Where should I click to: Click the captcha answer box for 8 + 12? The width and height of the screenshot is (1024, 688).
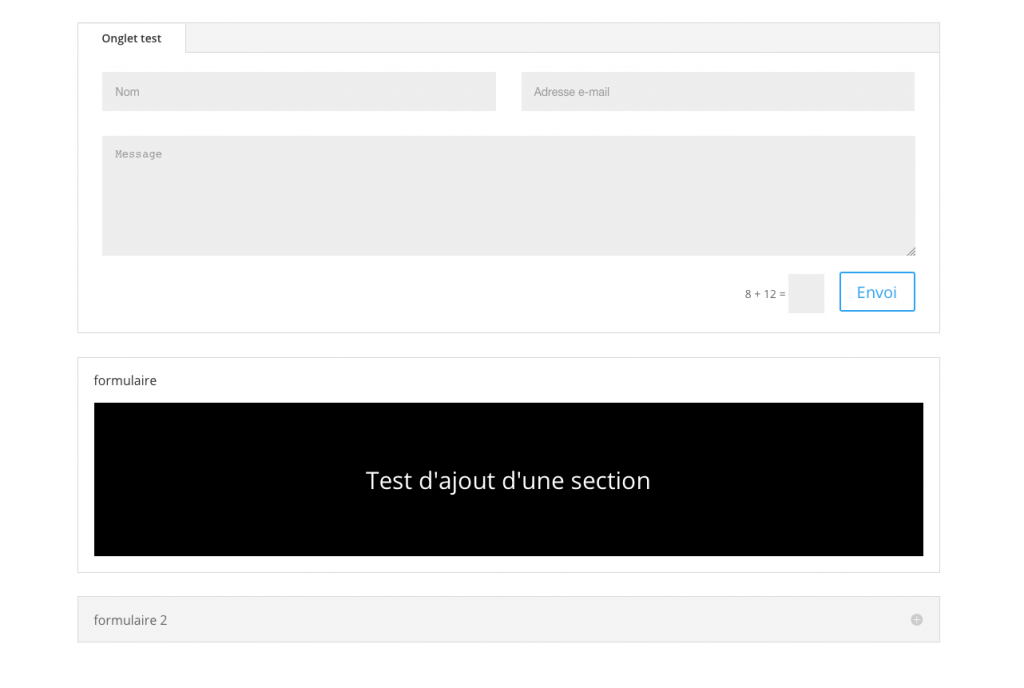(x=806, y=294)
